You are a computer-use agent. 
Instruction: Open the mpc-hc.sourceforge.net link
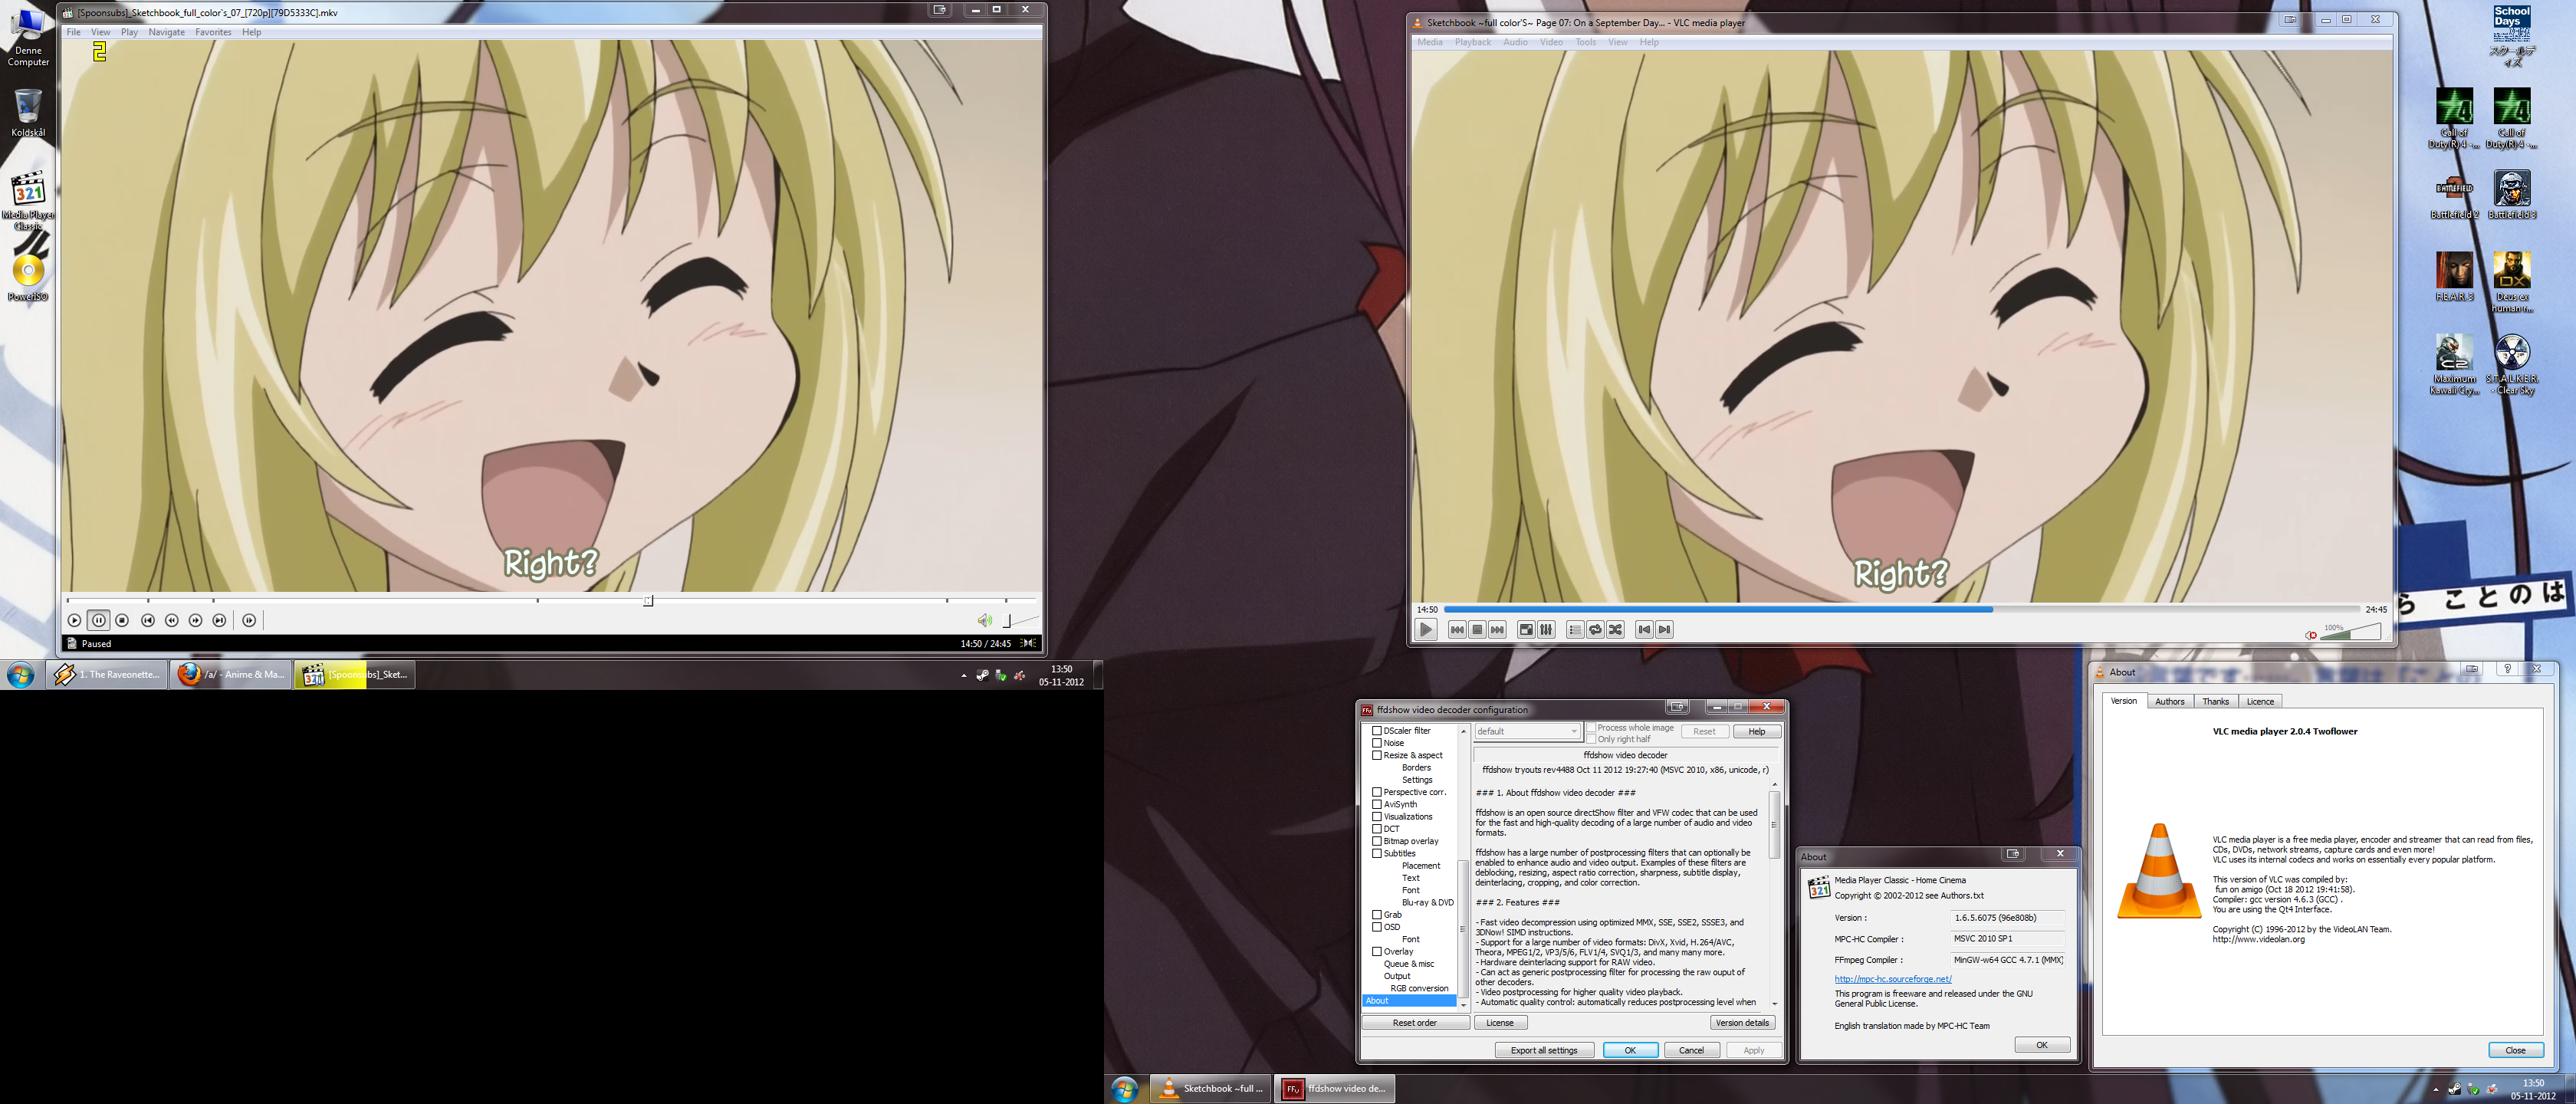click(1893, 979)
